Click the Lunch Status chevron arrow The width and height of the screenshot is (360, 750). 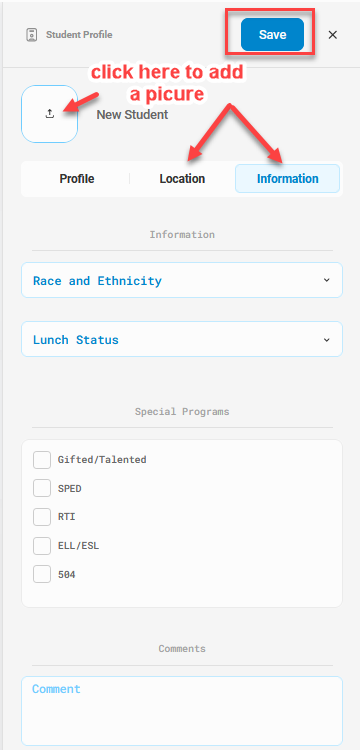click(327, 340)
